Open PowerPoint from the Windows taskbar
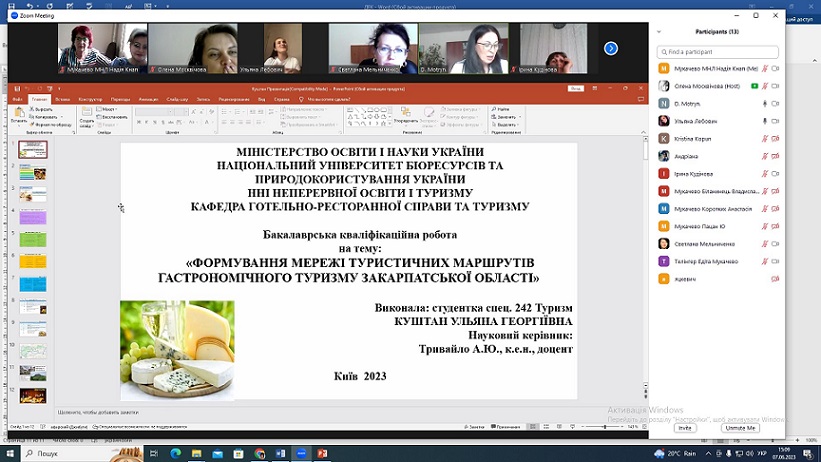 322,453
